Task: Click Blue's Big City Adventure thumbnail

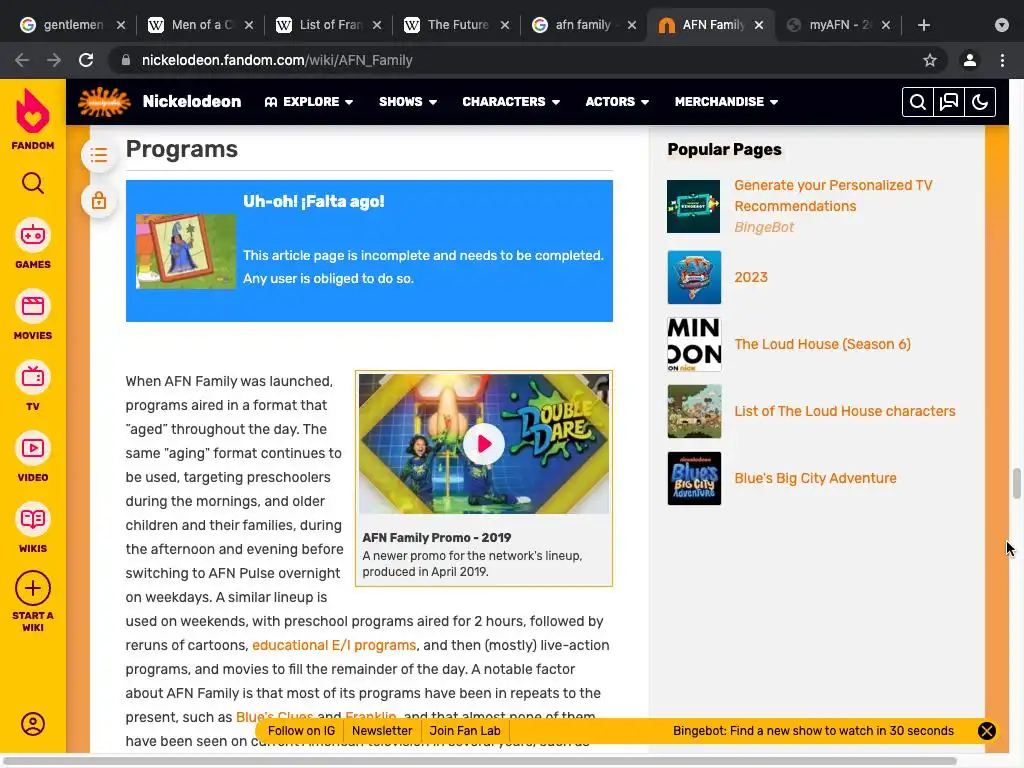Action: point(694,478)
